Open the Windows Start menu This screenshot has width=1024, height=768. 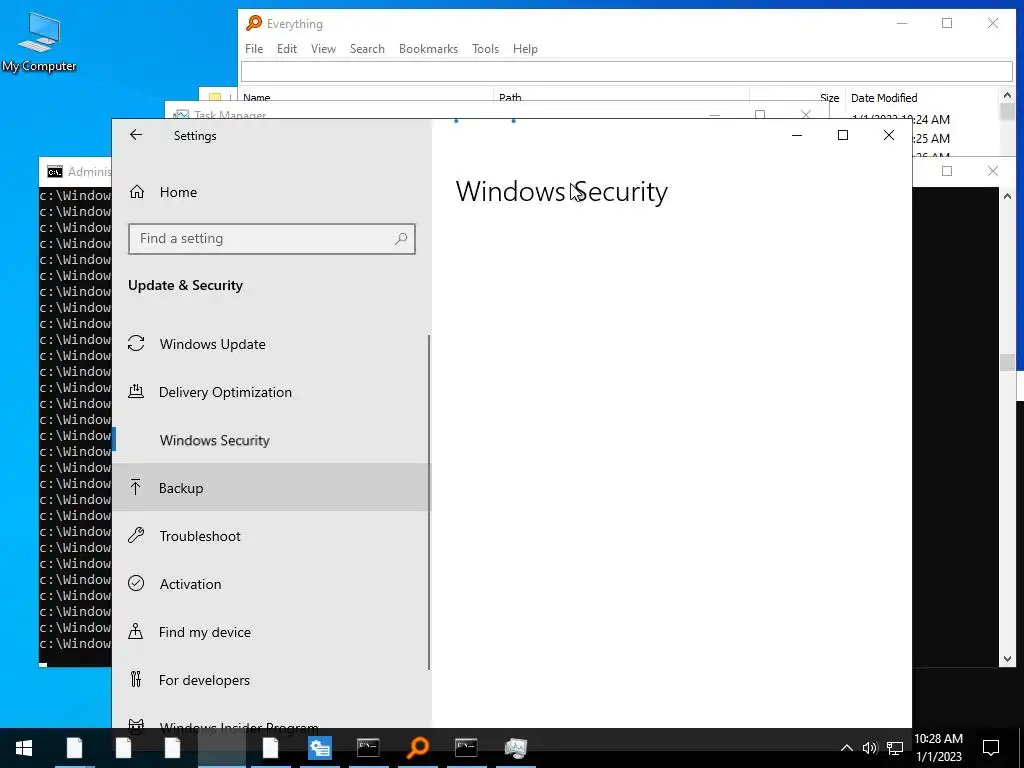tap(24, 748)
